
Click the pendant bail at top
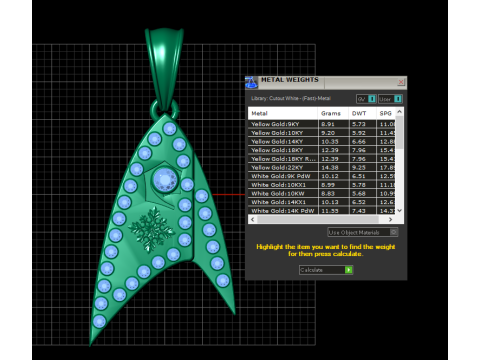point(165,68)
